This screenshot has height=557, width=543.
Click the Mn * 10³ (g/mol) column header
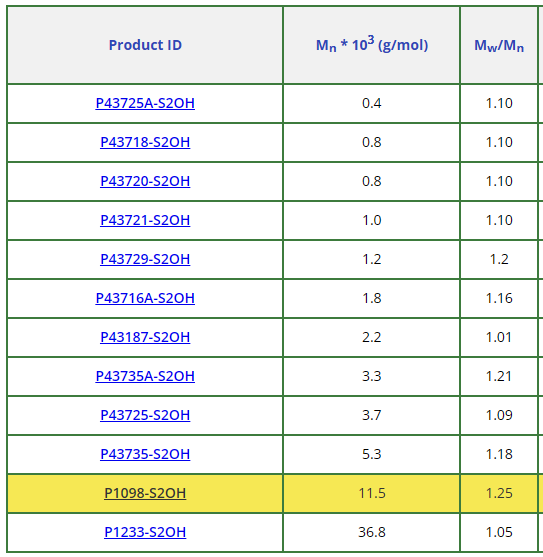(x=372, y=45)
